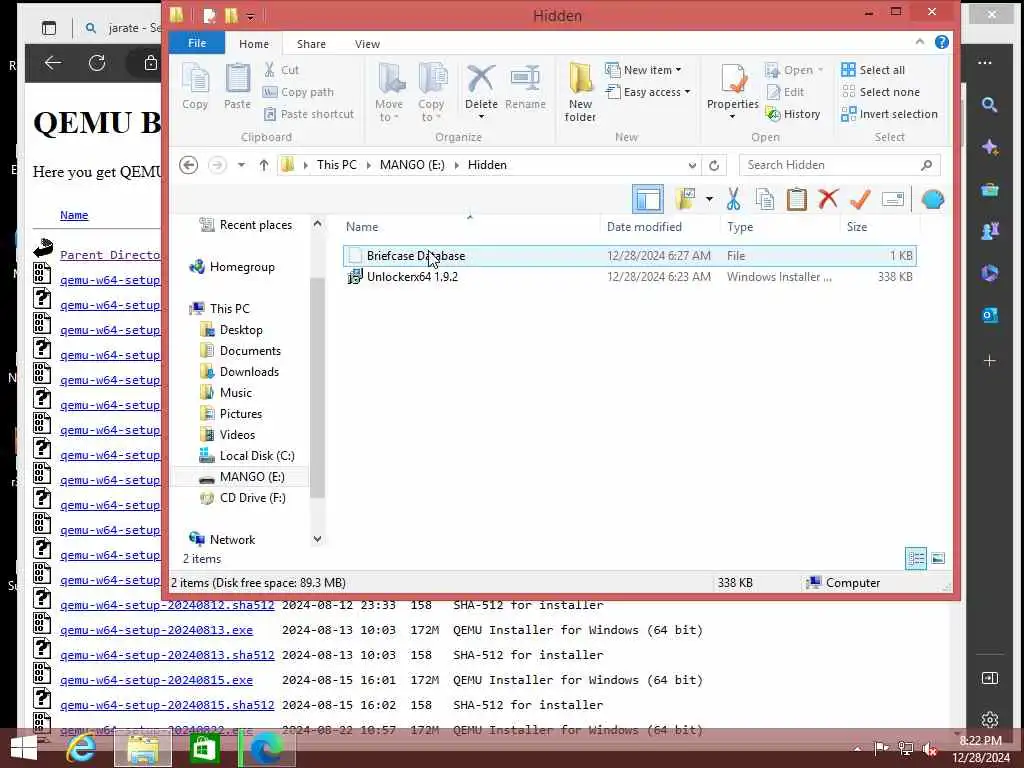Image resolution: width=1024 pixels, height=768 pixels.
Task: Click the Rename box icon in the classic toolbar
Action: point(892,199)
